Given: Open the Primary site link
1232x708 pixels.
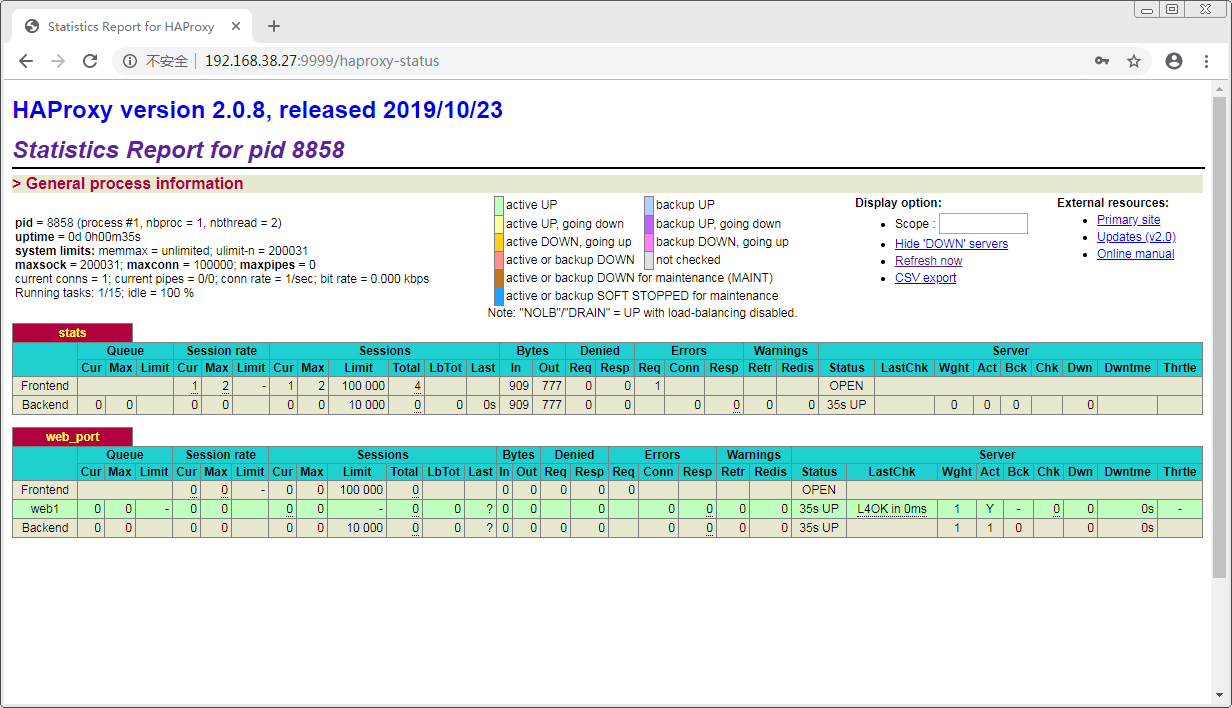Looking at the screenshot, I should click(1128, 220).
